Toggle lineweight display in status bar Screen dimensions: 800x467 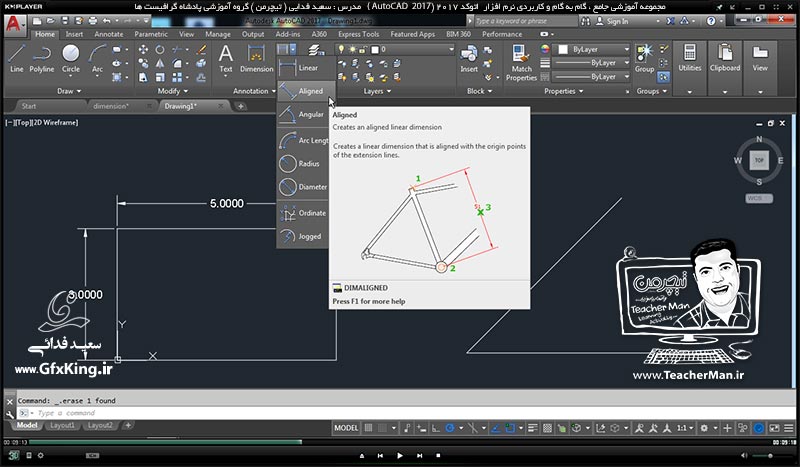(533, 428)
